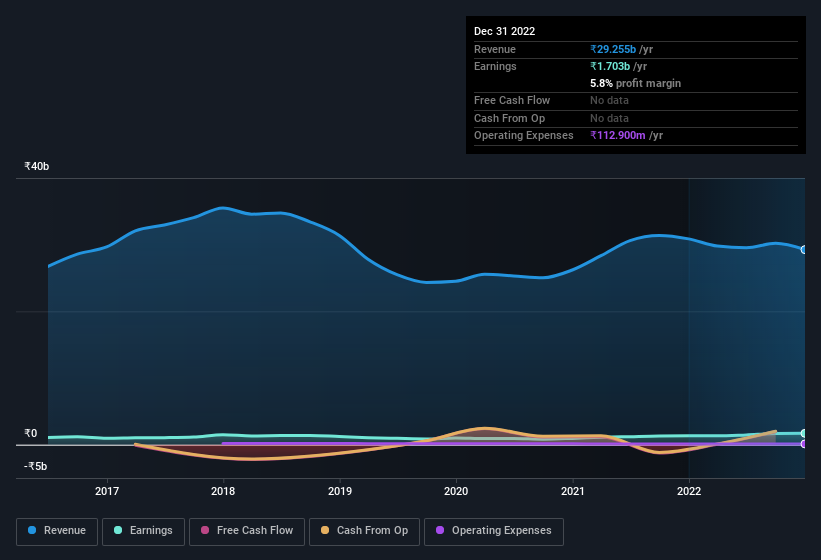Click the Earnings row label in tooltip

click(x=495, y=66)
